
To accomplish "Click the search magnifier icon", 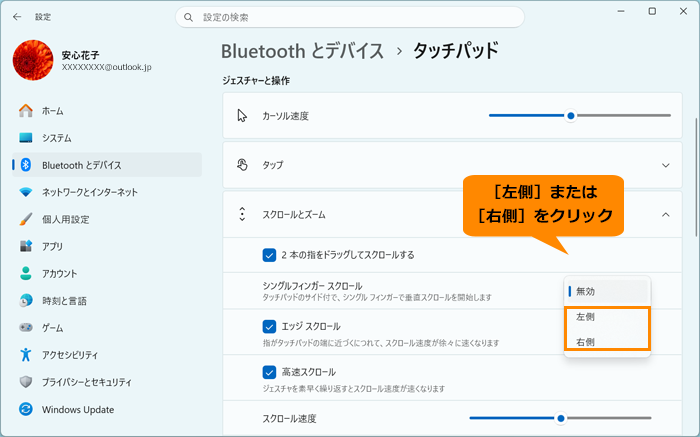I will click(x=188, y=17).
